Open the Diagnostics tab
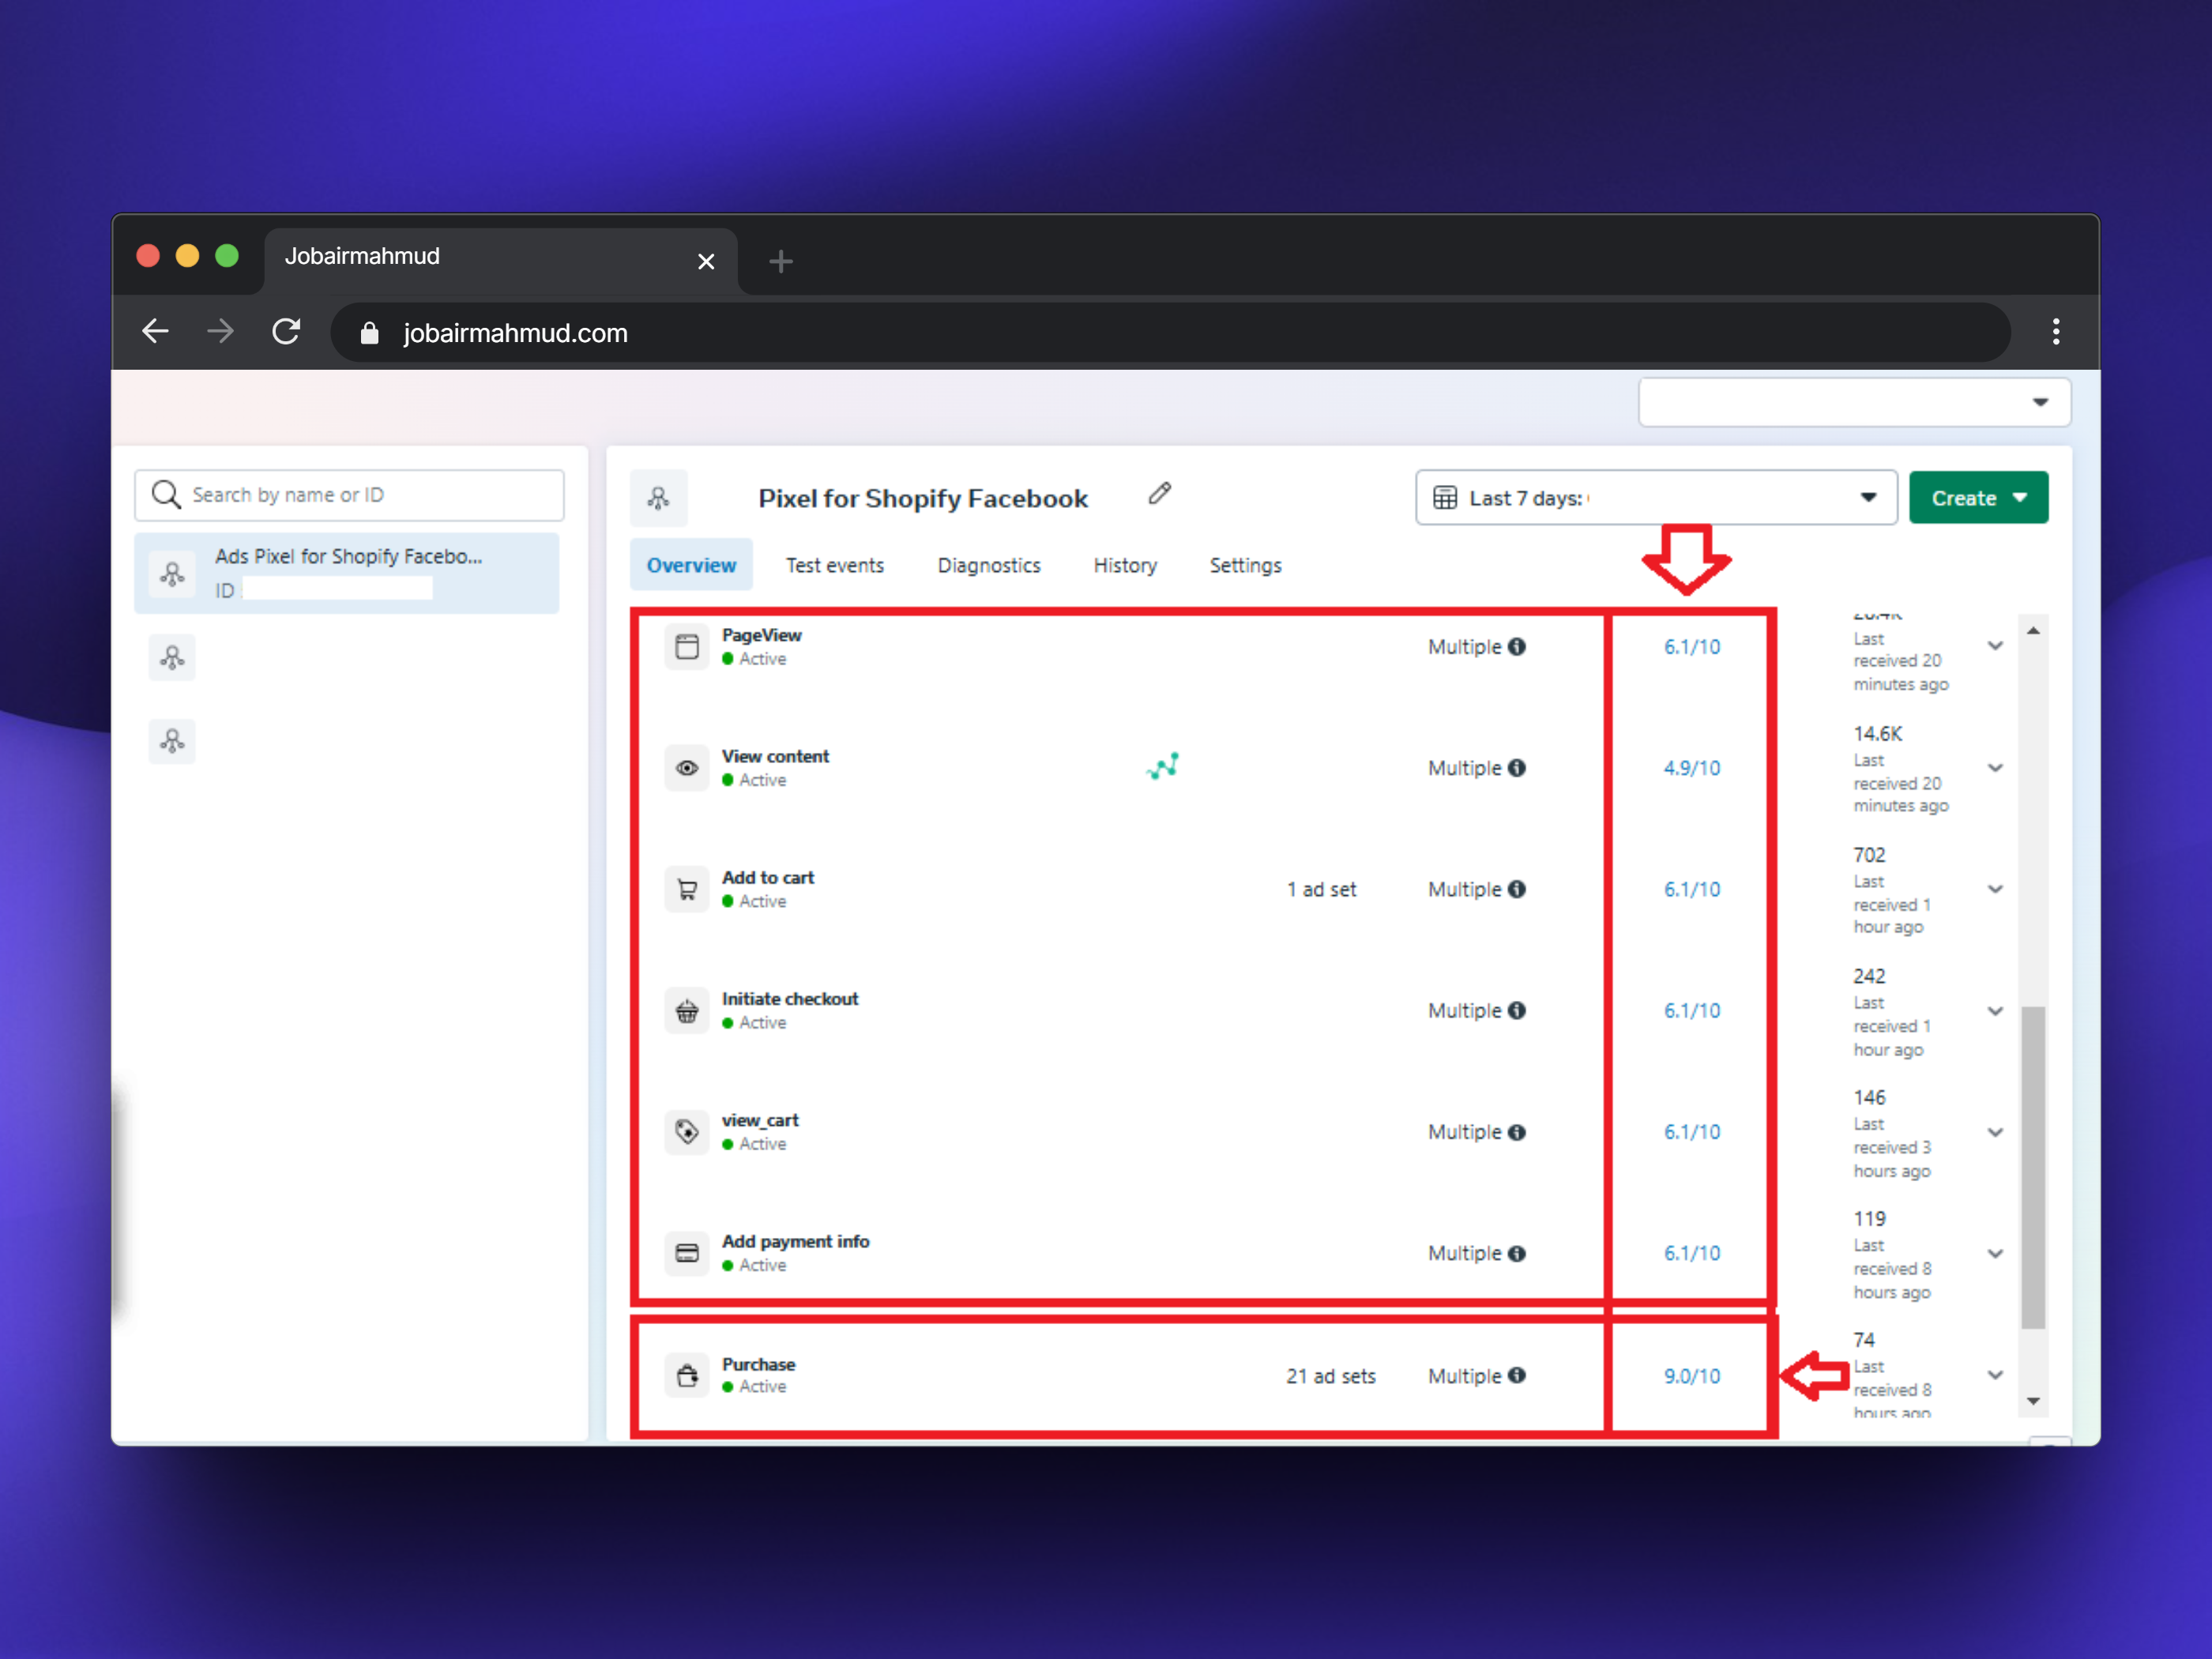The width and height of the screenshot is (2212, 1659). [989, 566]
